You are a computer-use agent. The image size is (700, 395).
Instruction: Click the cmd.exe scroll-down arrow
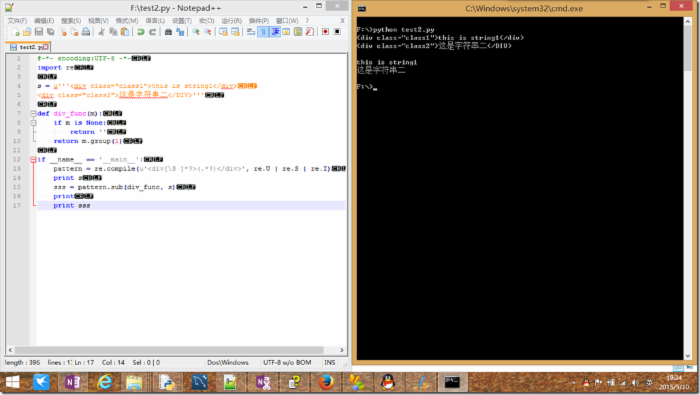tap(688, 356)
